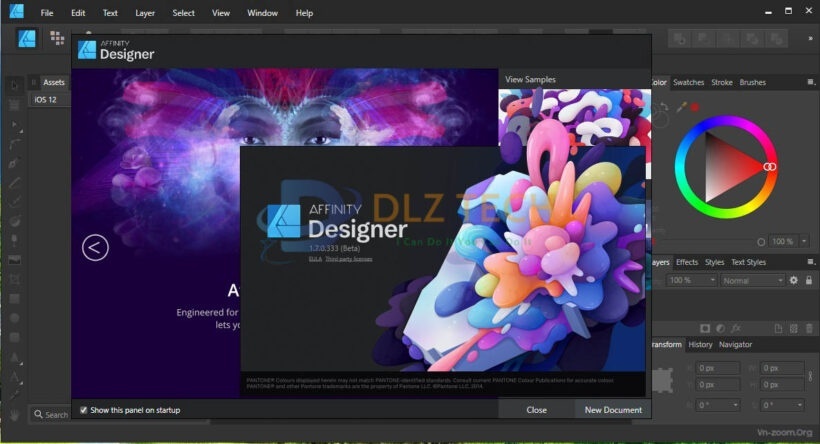Uncheck Show this panel on startup
This screenshot has height=444, width=820.
pos(83,410)
